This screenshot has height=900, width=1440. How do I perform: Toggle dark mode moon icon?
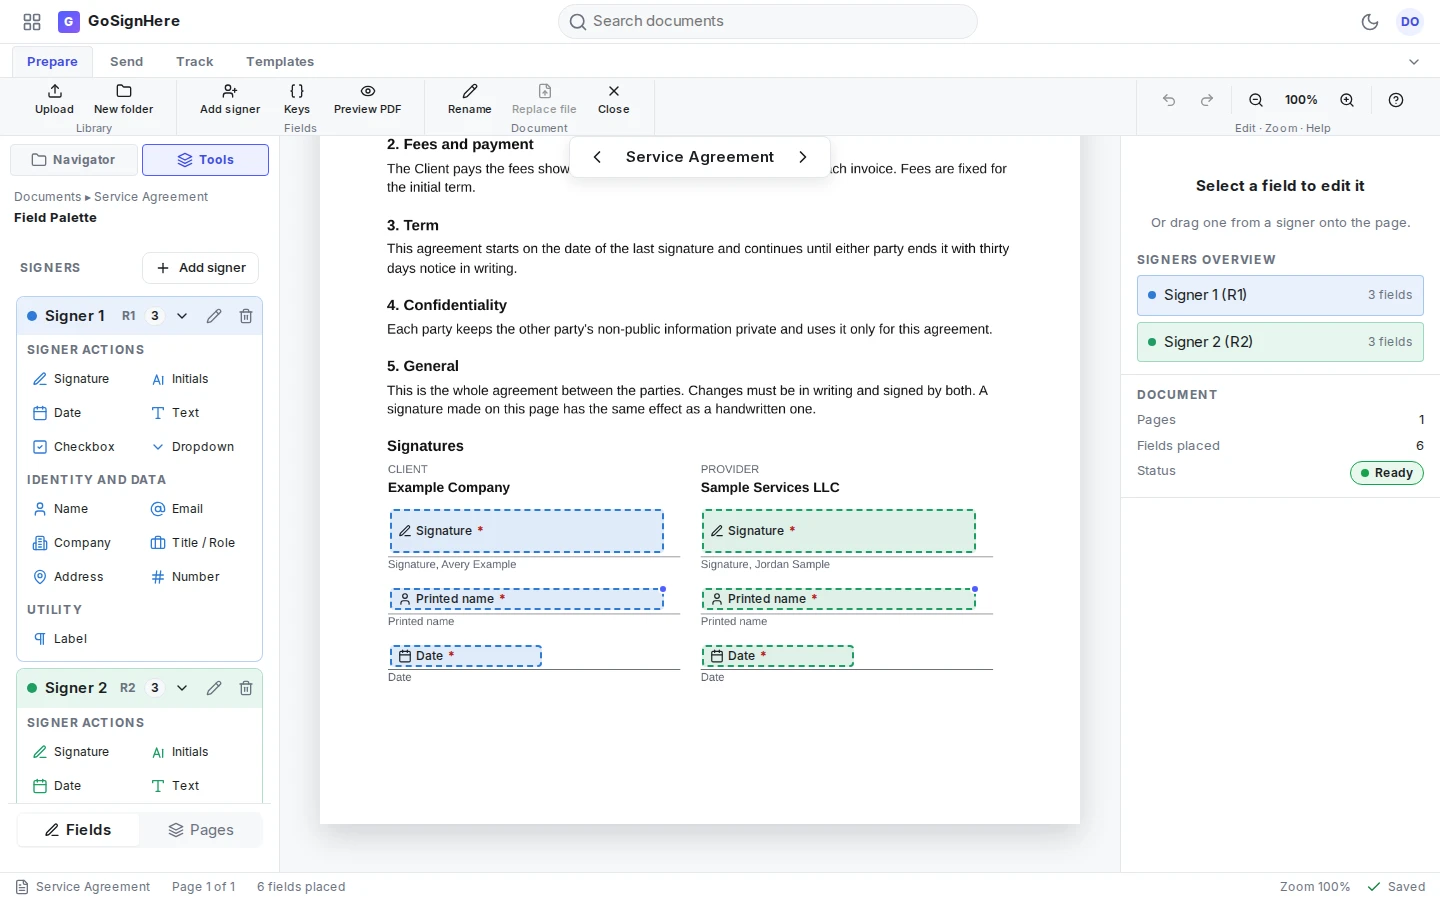point(1370,21)
